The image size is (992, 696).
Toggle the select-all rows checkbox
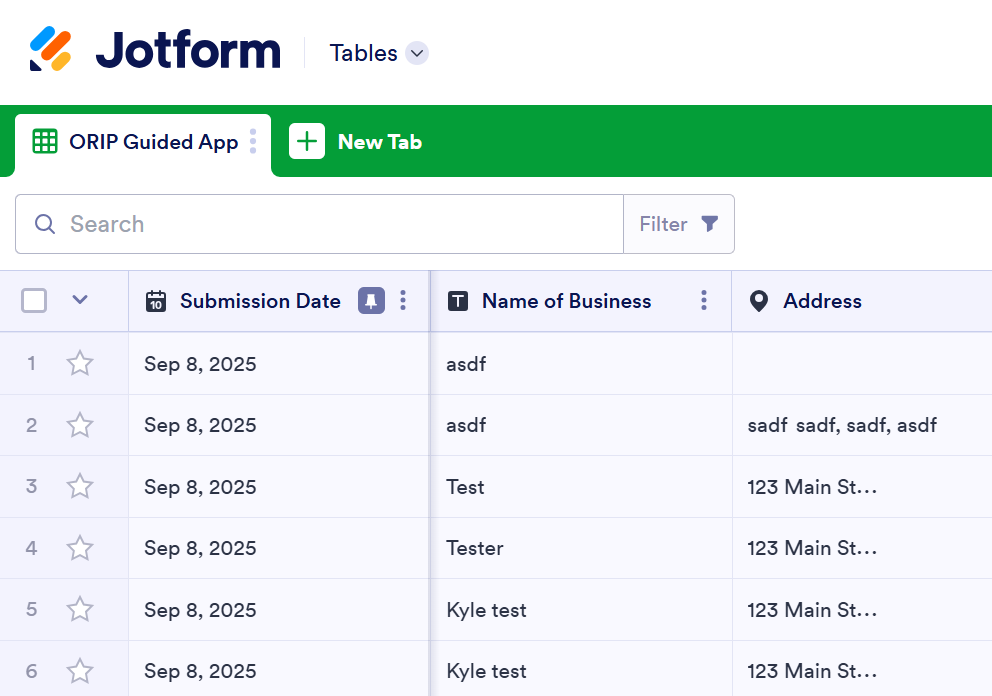(34, 301)
